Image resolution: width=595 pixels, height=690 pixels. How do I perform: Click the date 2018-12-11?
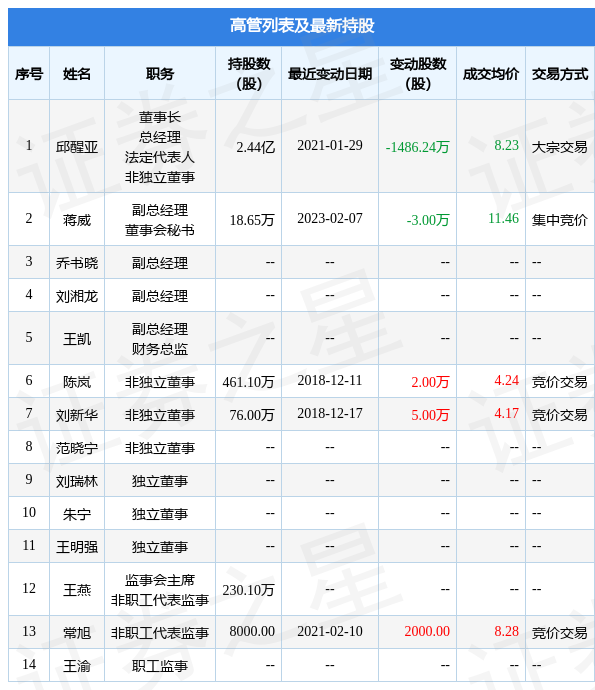click(330, 380)
